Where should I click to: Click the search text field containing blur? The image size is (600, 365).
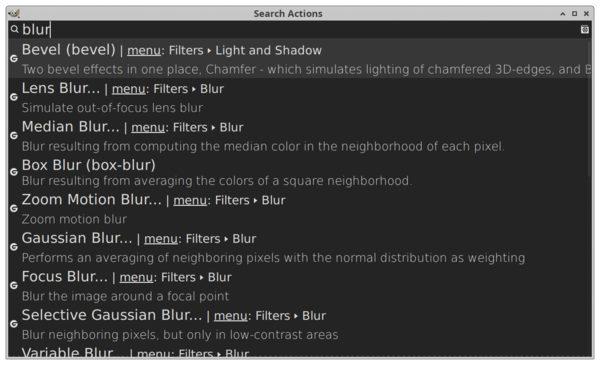pos(300,29)
